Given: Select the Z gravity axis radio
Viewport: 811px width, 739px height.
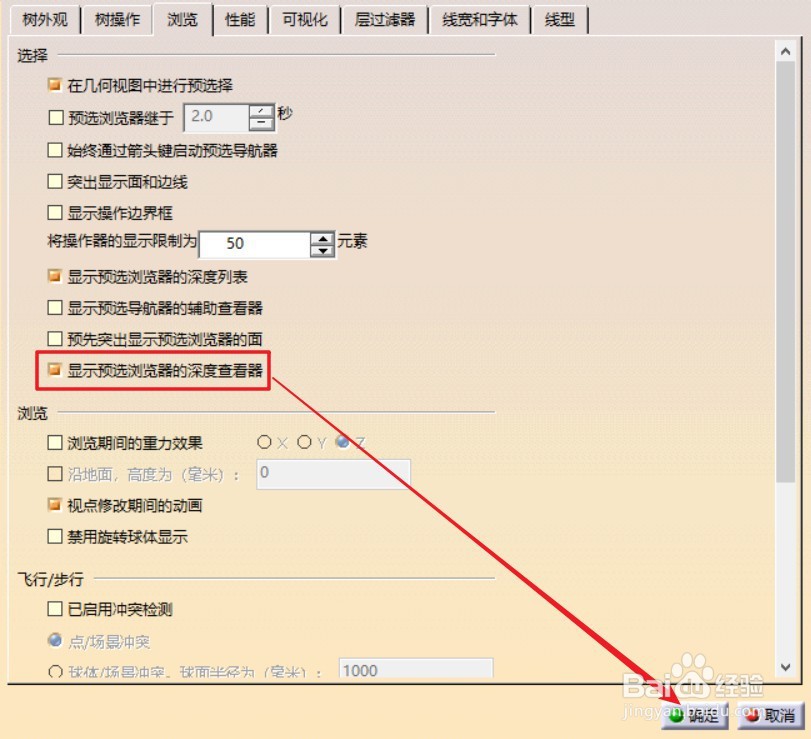Looking at the screenshot, I should point(342,442).
